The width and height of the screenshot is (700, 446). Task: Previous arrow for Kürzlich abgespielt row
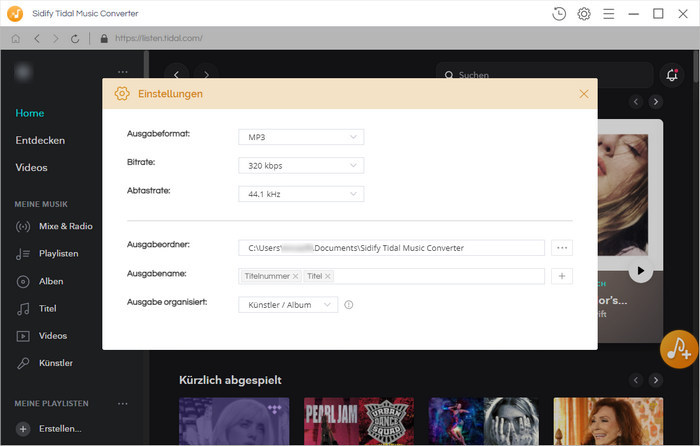(636, 380)
